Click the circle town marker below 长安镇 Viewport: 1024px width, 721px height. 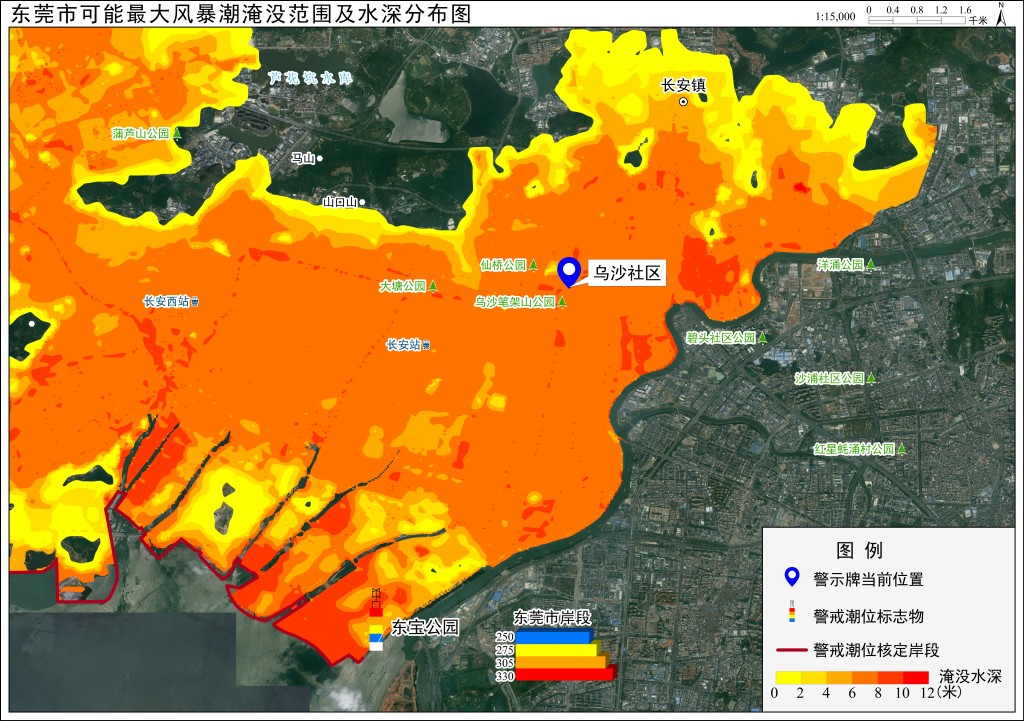[684, 102]
